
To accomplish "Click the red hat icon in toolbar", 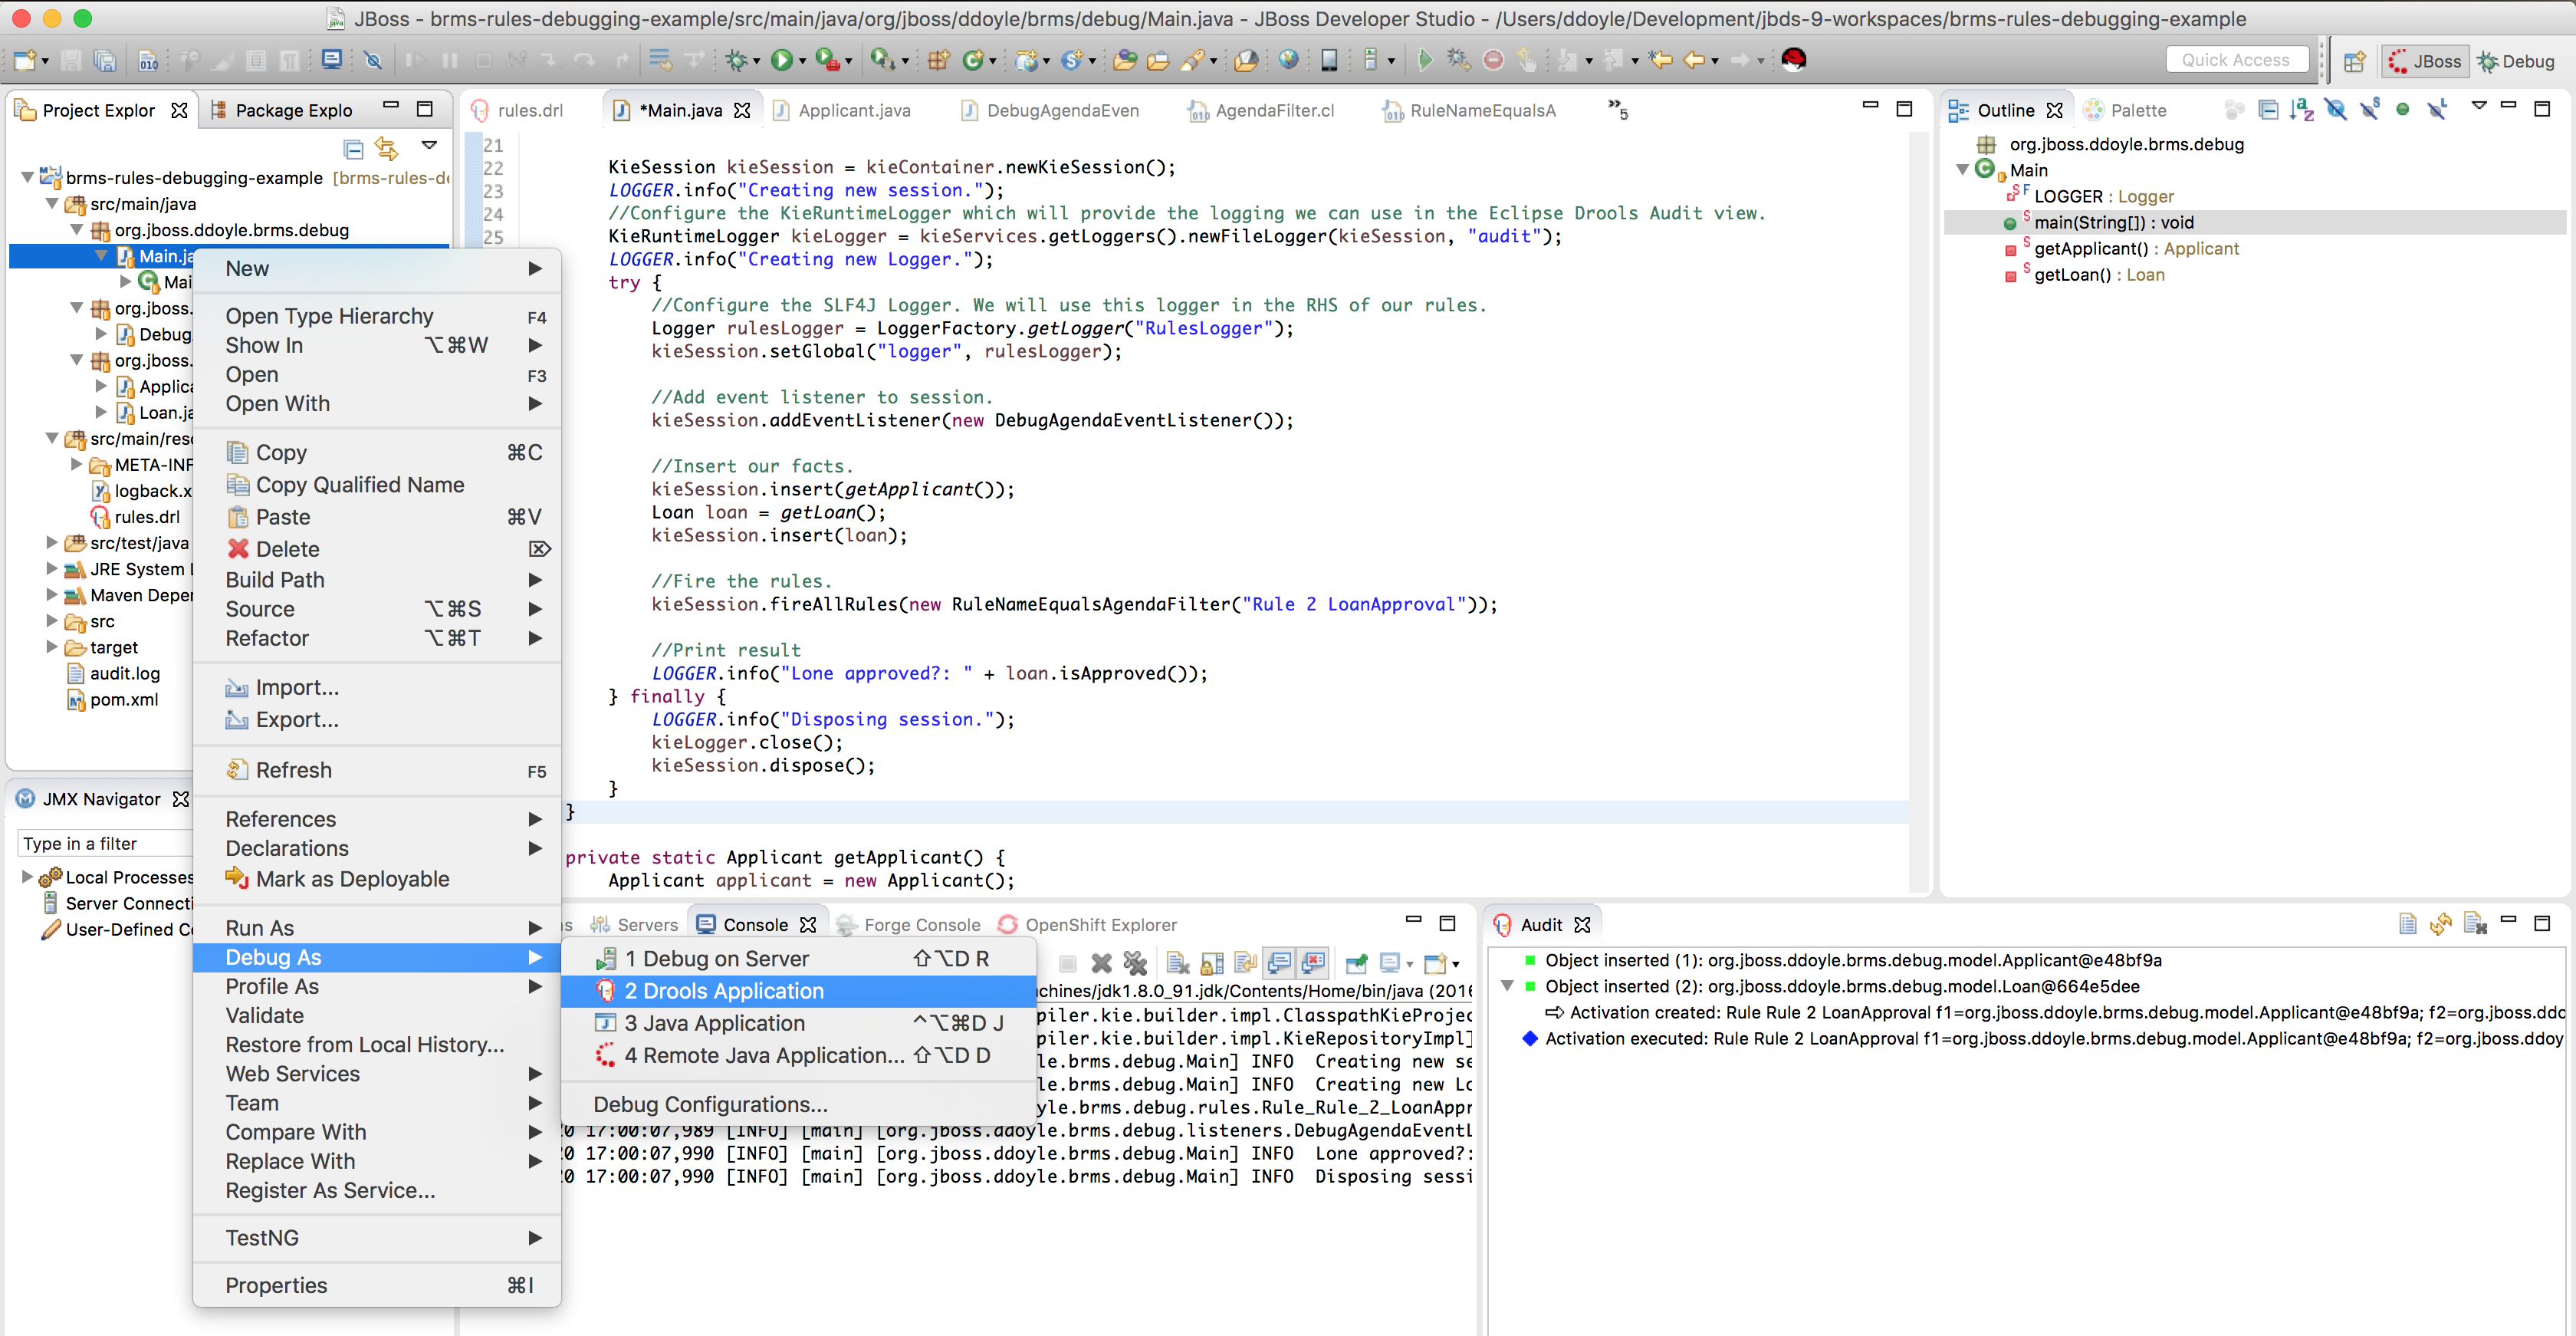I will click(x=1794, y=59).
